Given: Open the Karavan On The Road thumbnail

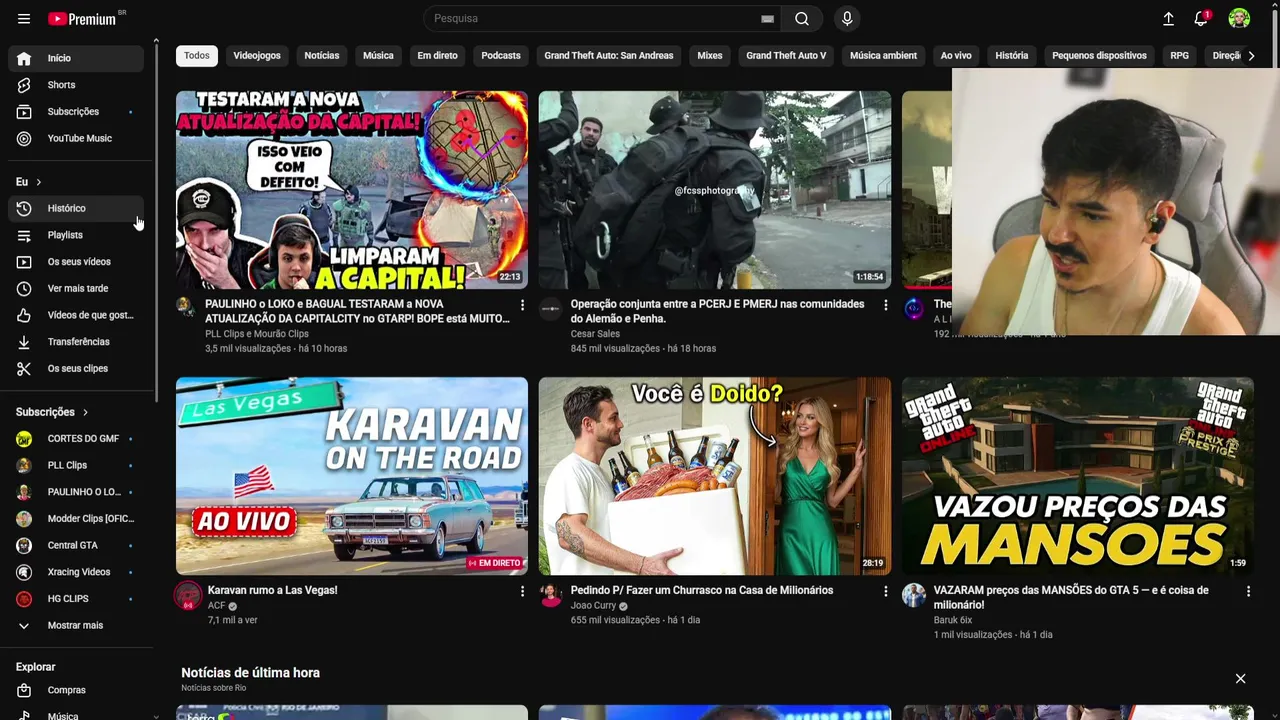Looking at the screenshot, I should click(352, 476).
